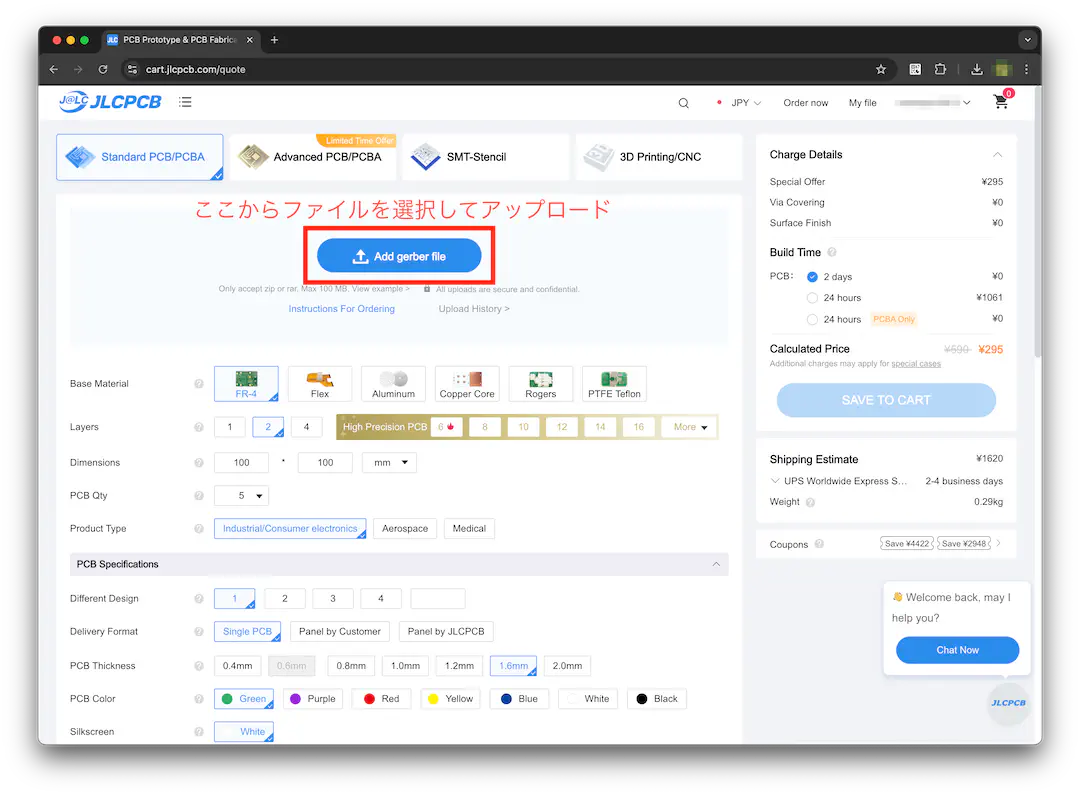Image resolution: width=1080 pixels, height=795 pixels.
Task: Select the 24 hours PCBA Only option
Action: (x=812, y=320)
